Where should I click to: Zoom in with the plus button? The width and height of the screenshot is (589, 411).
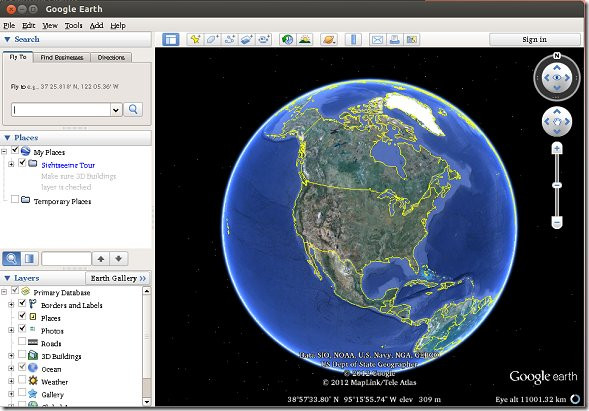[x=557, y=149]
